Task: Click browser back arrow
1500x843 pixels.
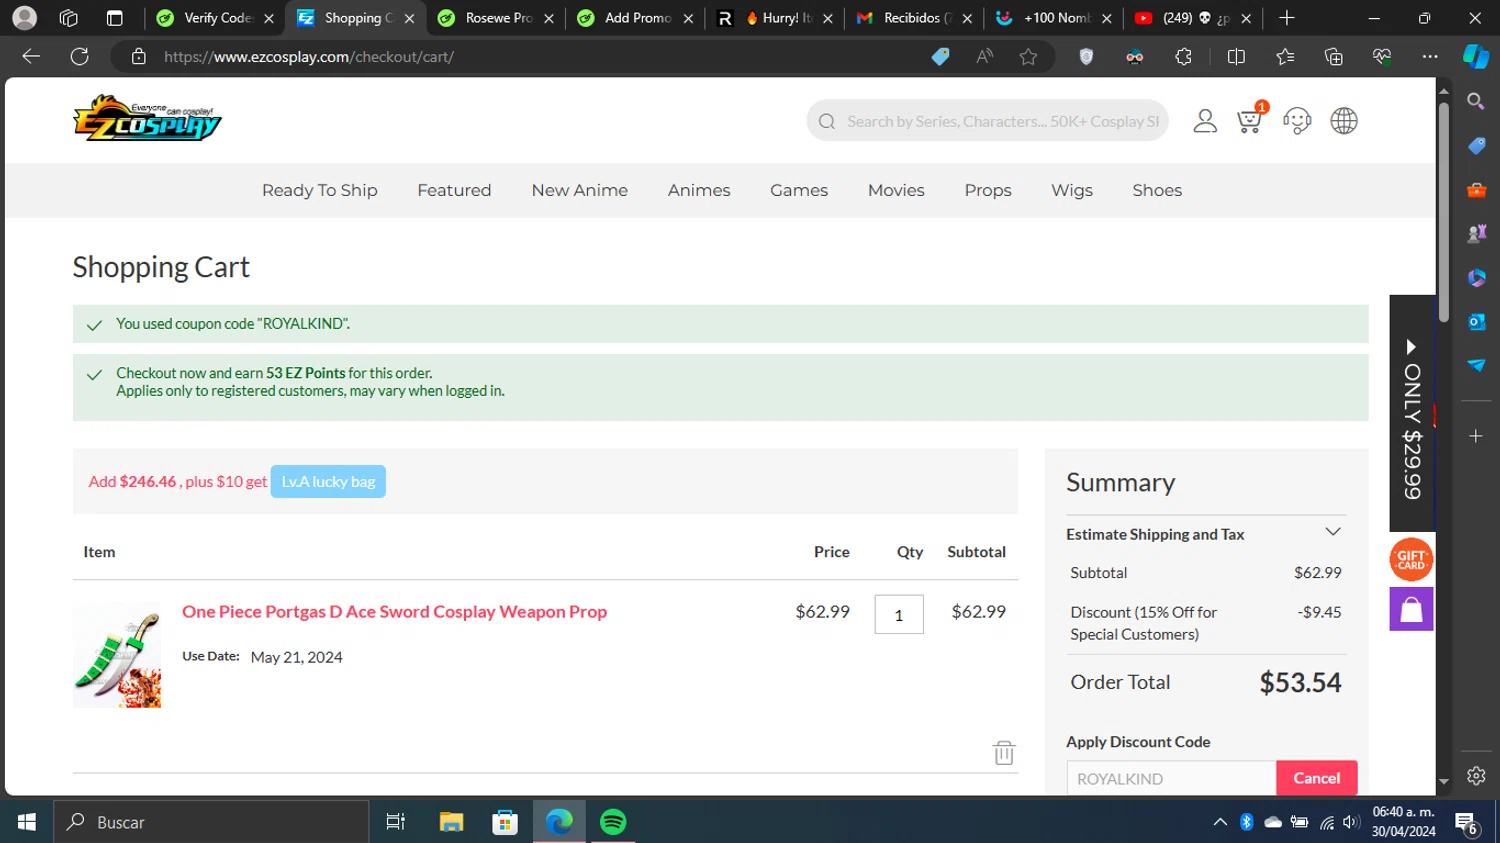Action: tap(31, 57)
